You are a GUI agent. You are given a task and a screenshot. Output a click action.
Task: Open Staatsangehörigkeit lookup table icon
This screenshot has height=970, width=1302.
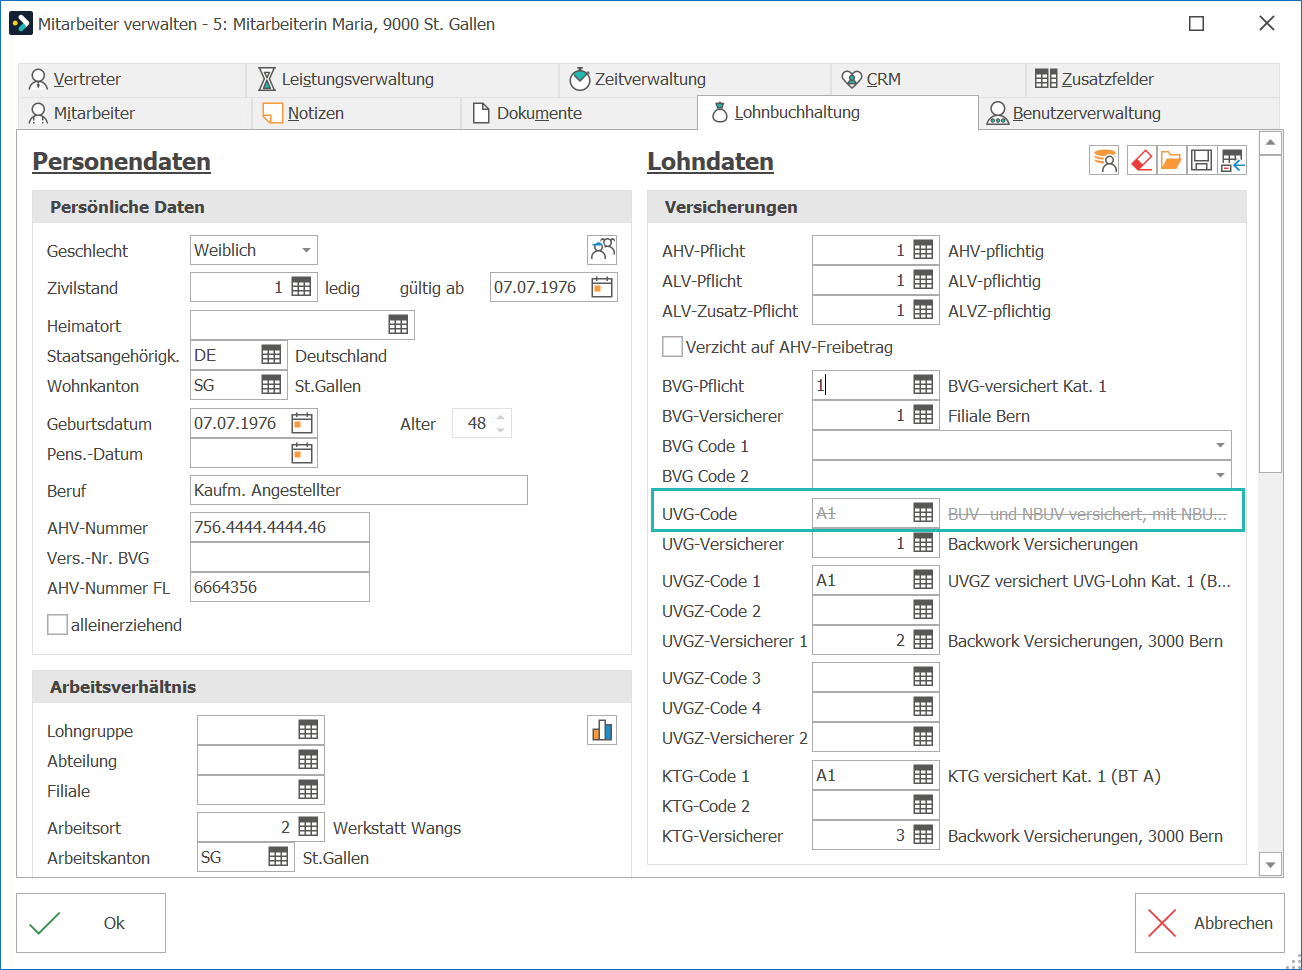click(271, 355)
